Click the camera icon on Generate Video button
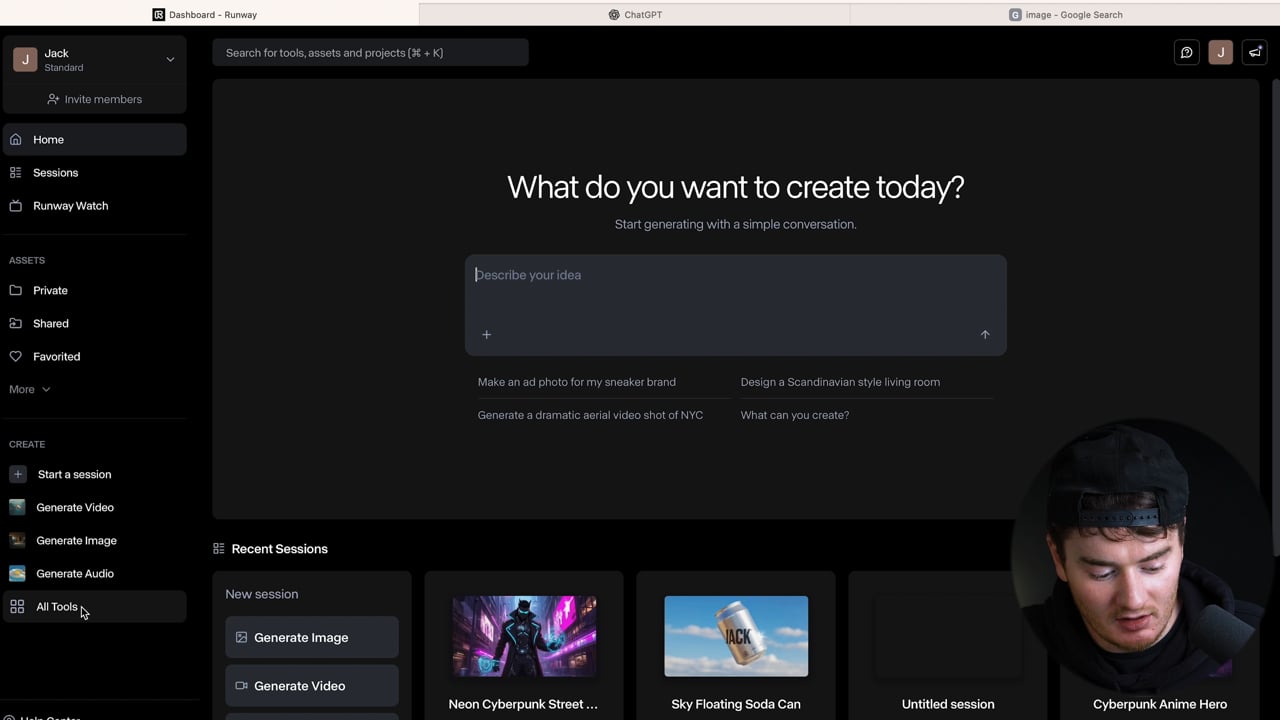The image size is (1280, 720). [x=241, y=686]
